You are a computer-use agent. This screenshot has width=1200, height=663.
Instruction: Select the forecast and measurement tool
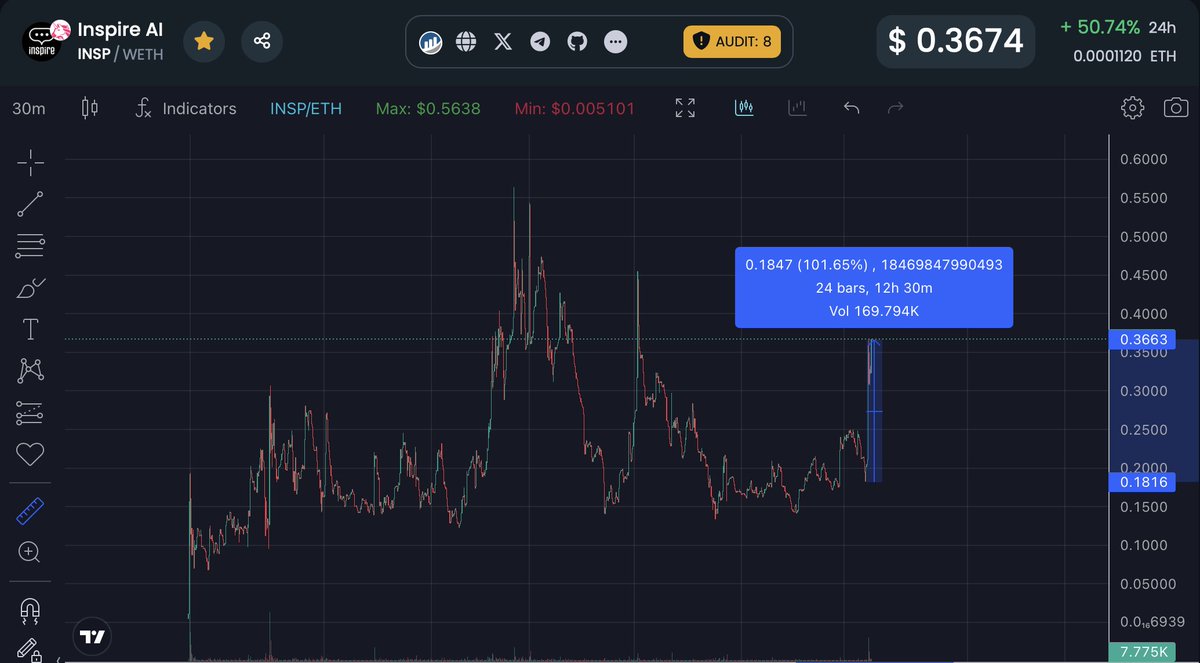point(30,413)
